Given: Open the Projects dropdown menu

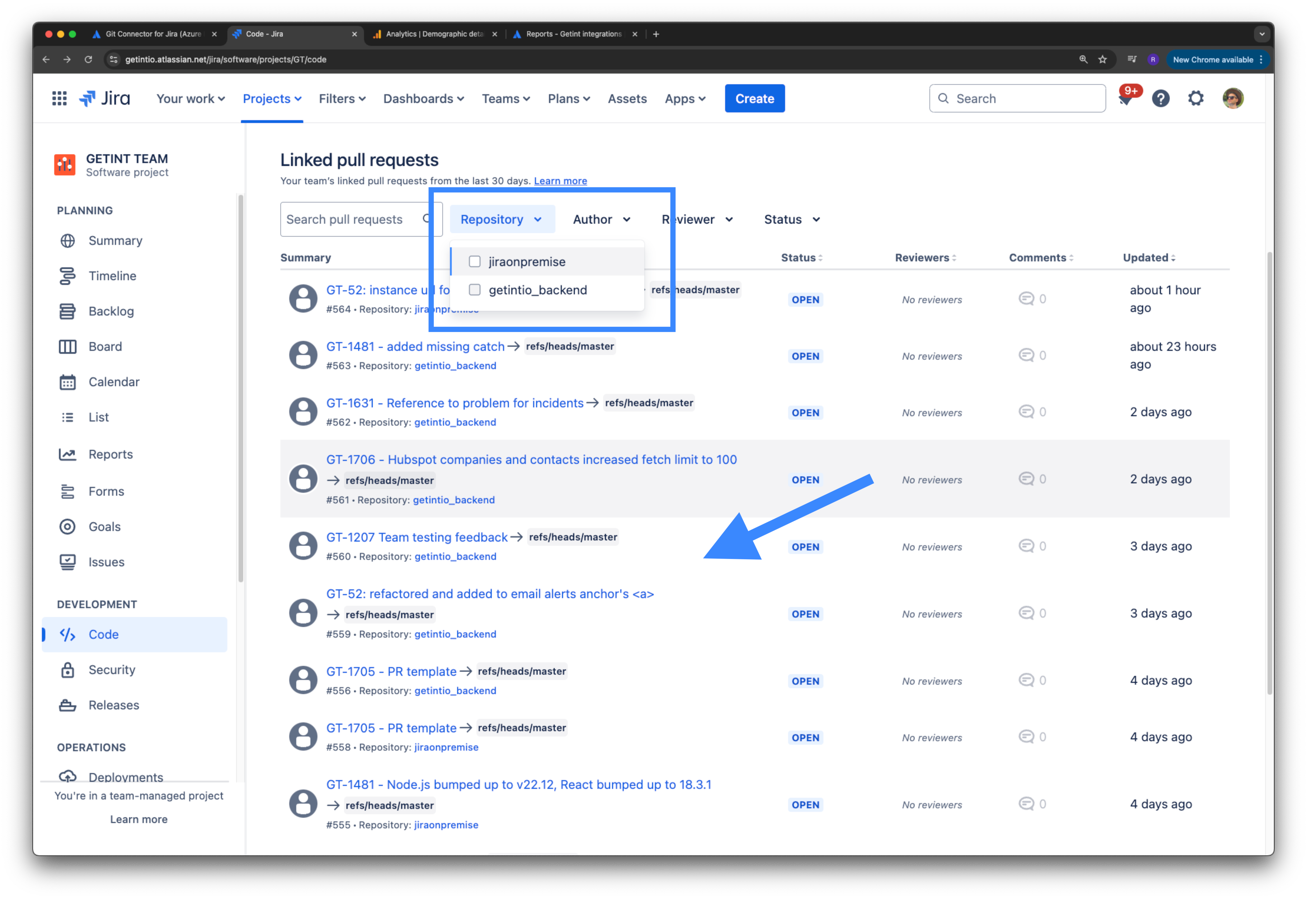Looking at the screenshot, I should coord(272,98).
